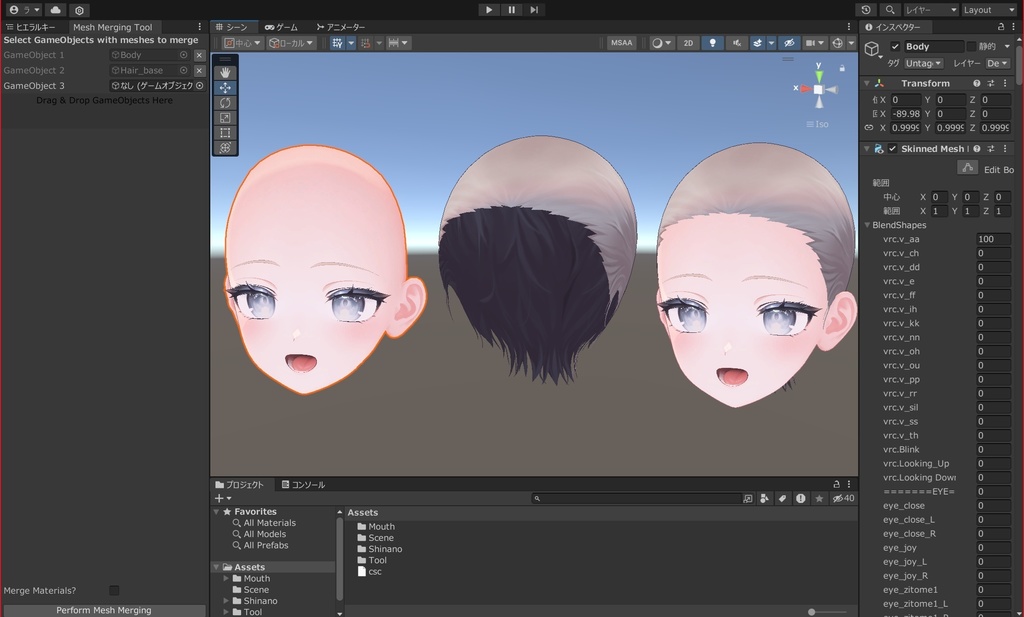Image resolution: width=1024 pixels, height=617 pixels.
Task: Select the Rect transform tool
Action: coord(225,133)
